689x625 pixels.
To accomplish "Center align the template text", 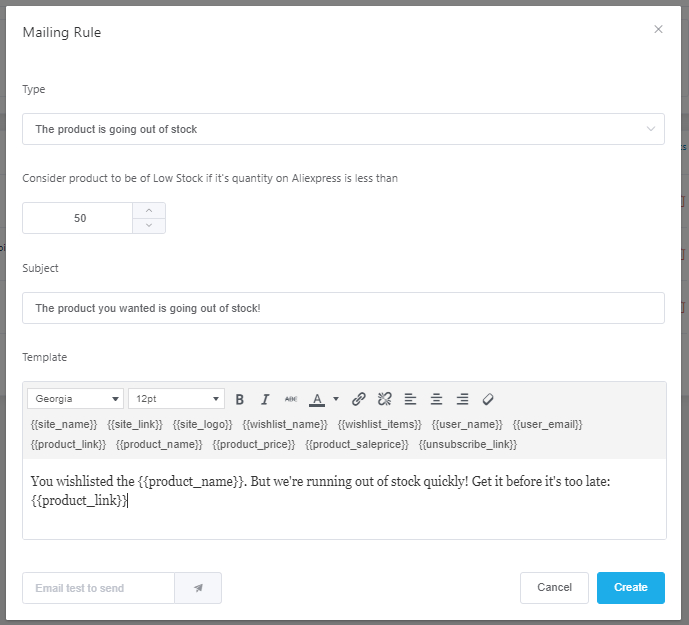I will (437, 399).
